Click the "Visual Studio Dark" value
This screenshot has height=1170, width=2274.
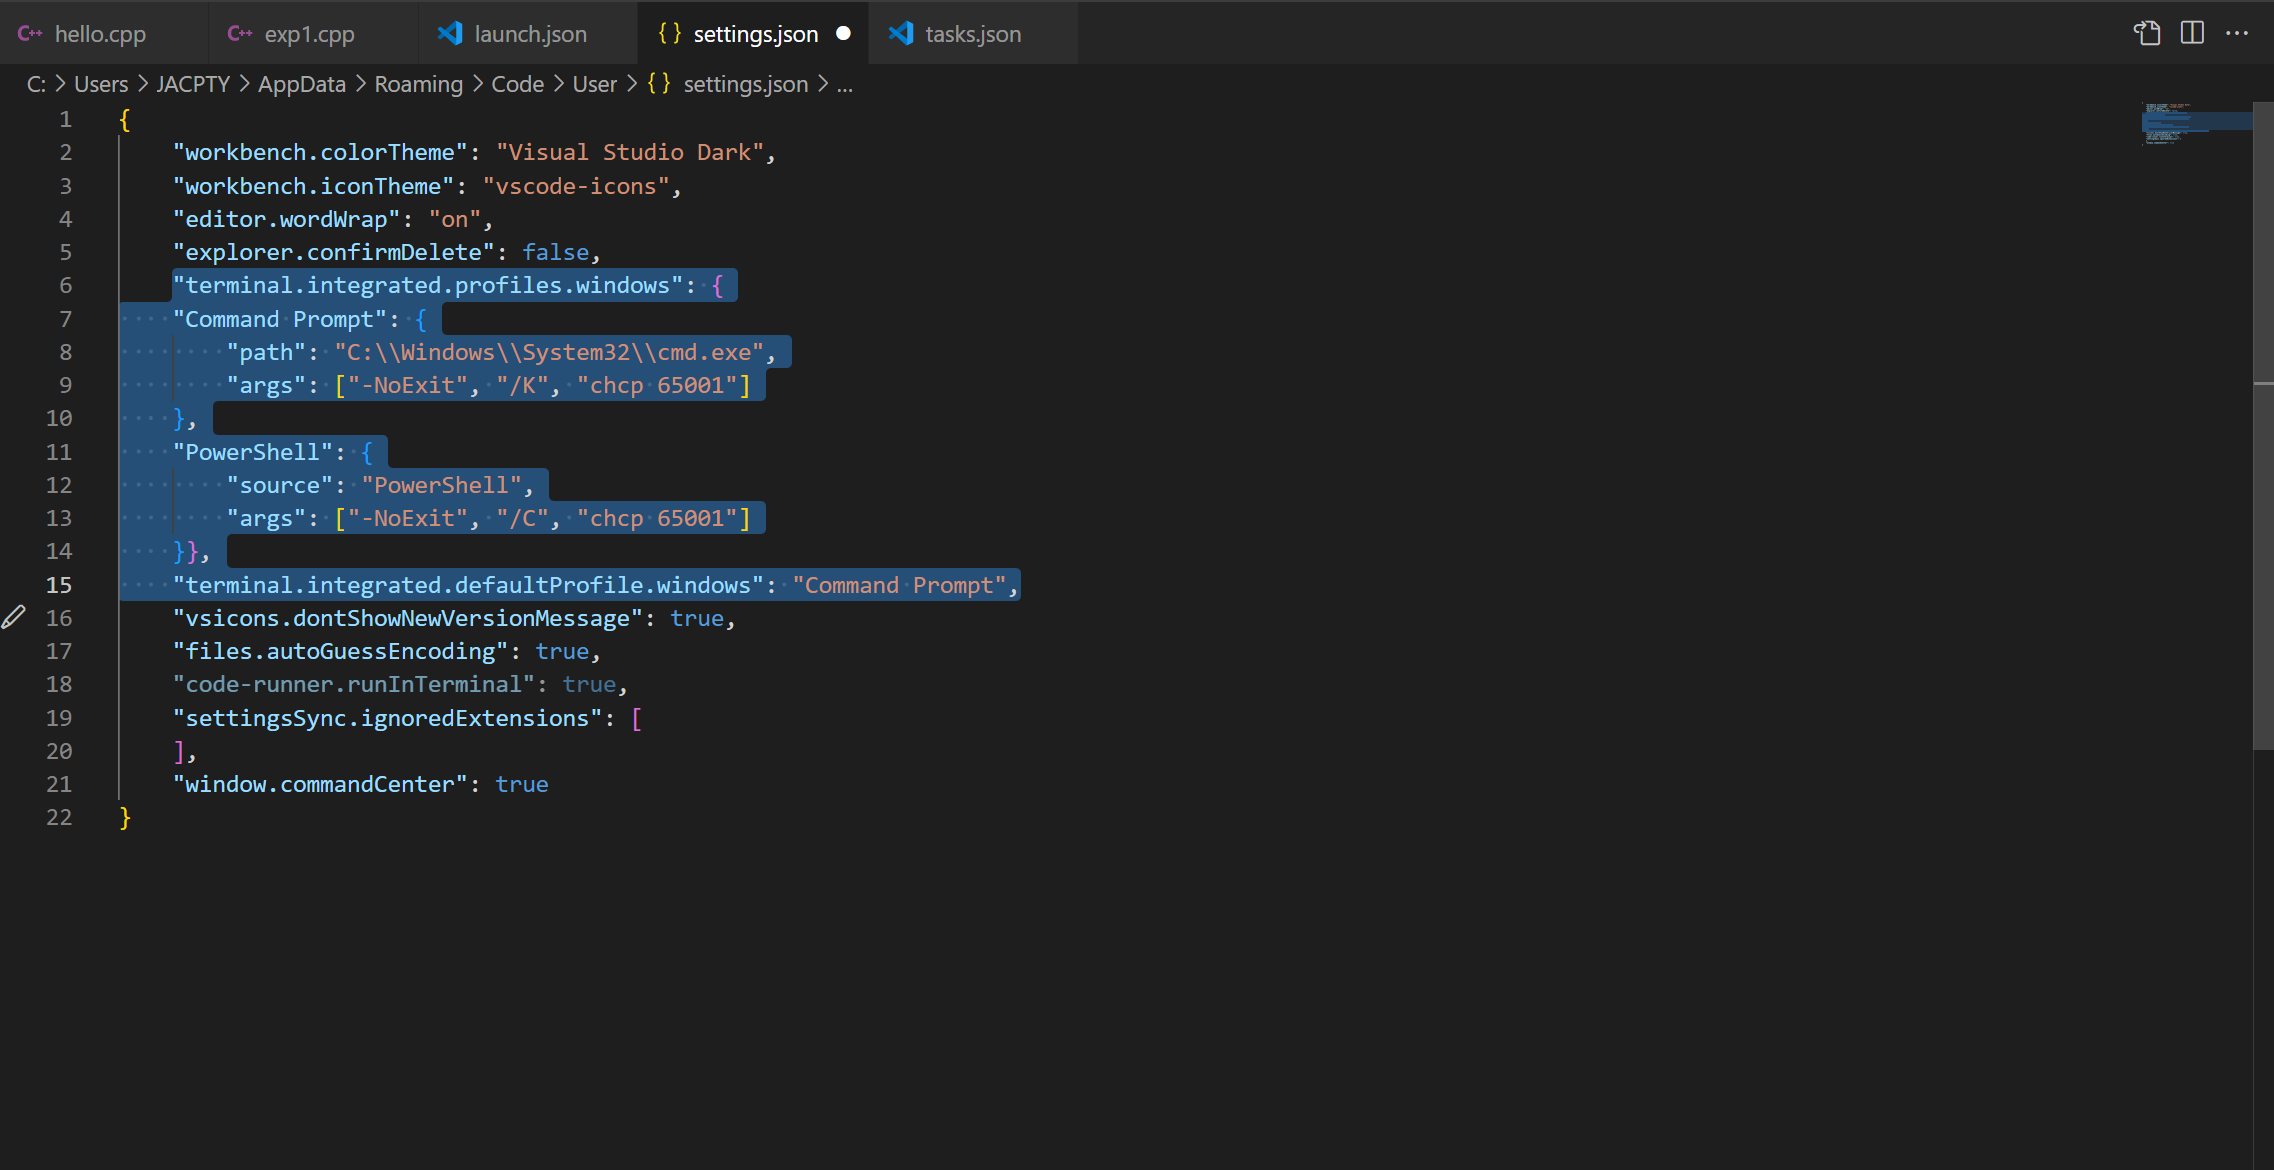point(630,152)
